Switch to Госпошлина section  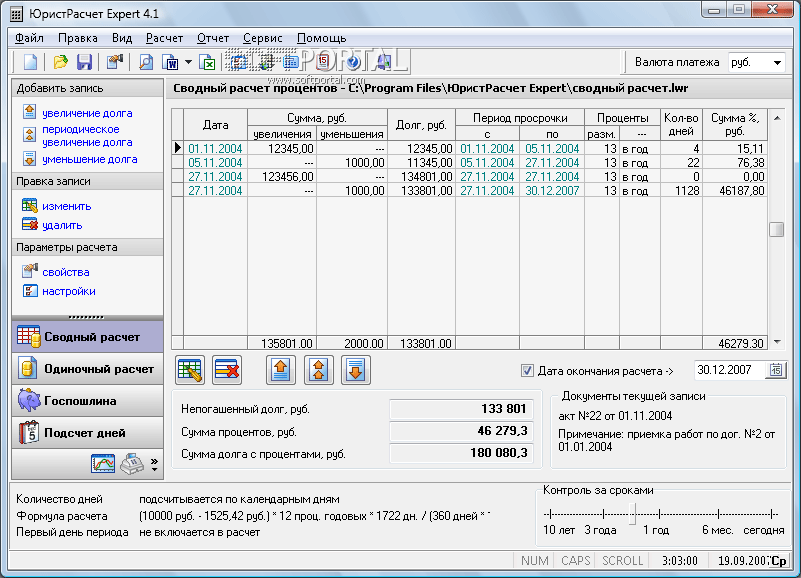87,401
